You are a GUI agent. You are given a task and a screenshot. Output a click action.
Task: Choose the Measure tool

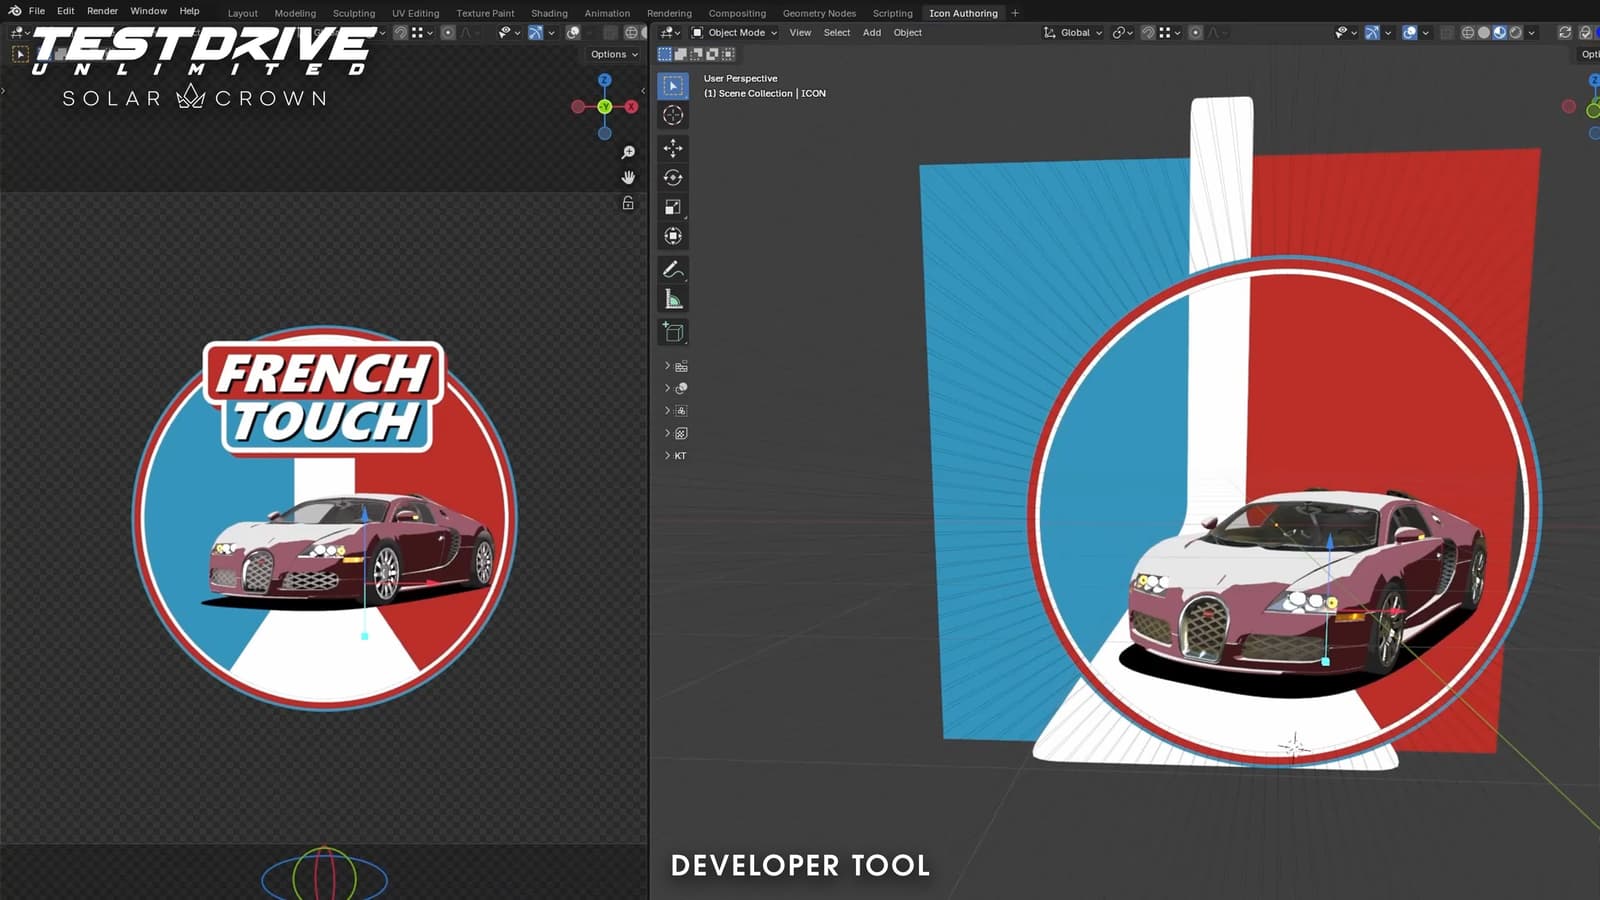[x=673, y=299]
